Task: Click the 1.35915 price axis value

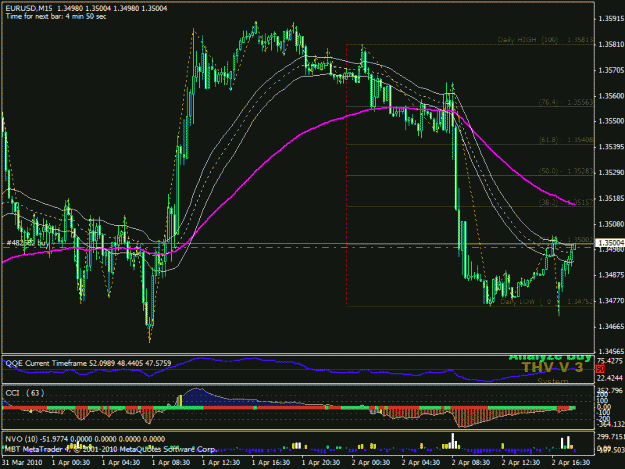Action: (x=611, y=19)
